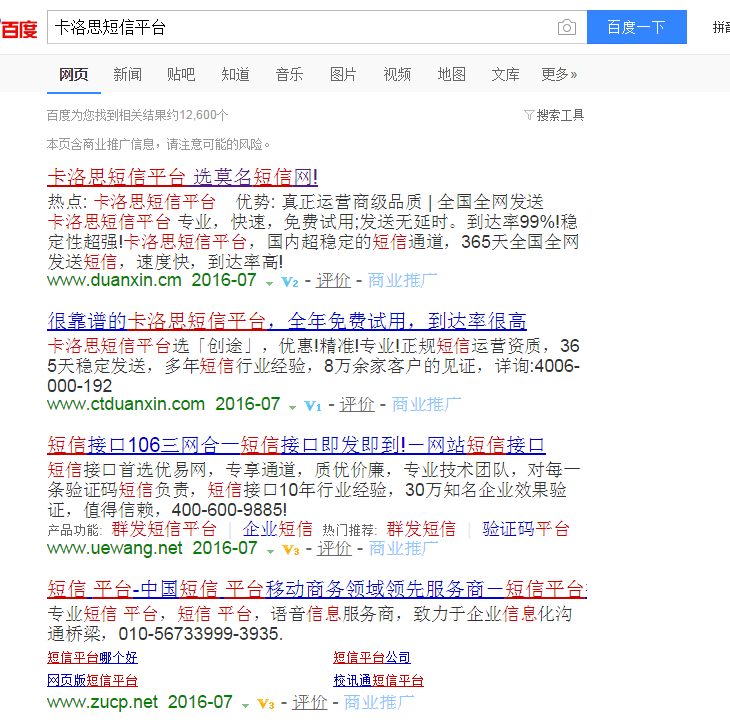The image size is (730, 723).
Task: Click the Baidu logo
Action: click(x=19, y=29)
